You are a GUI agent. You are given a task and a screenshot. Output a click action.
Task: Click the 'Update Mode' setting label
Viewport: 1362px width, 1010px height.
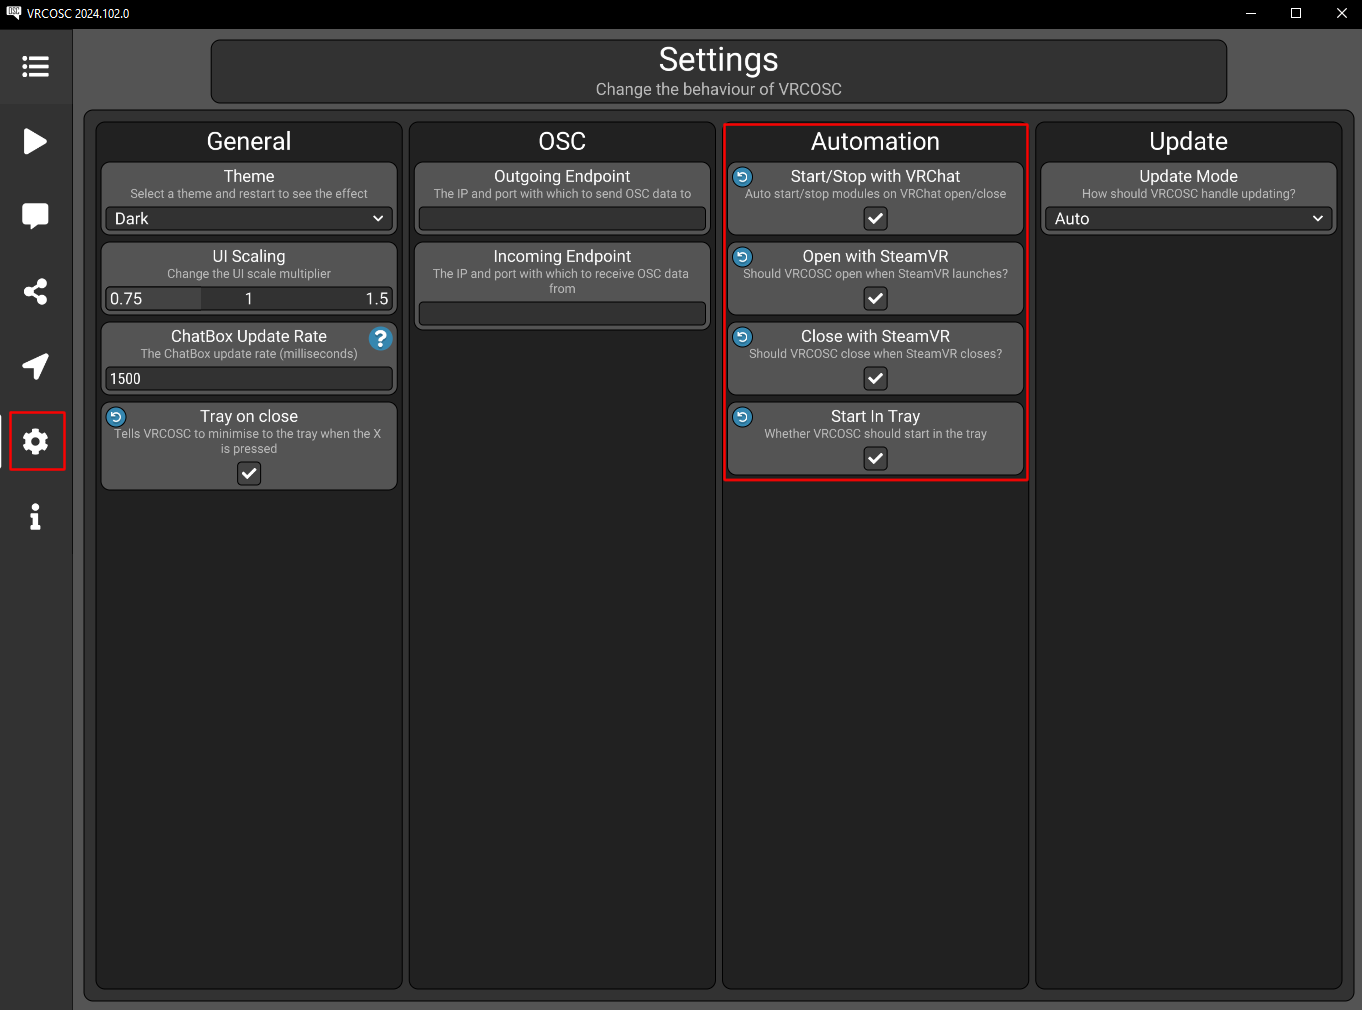(1188, 176)
